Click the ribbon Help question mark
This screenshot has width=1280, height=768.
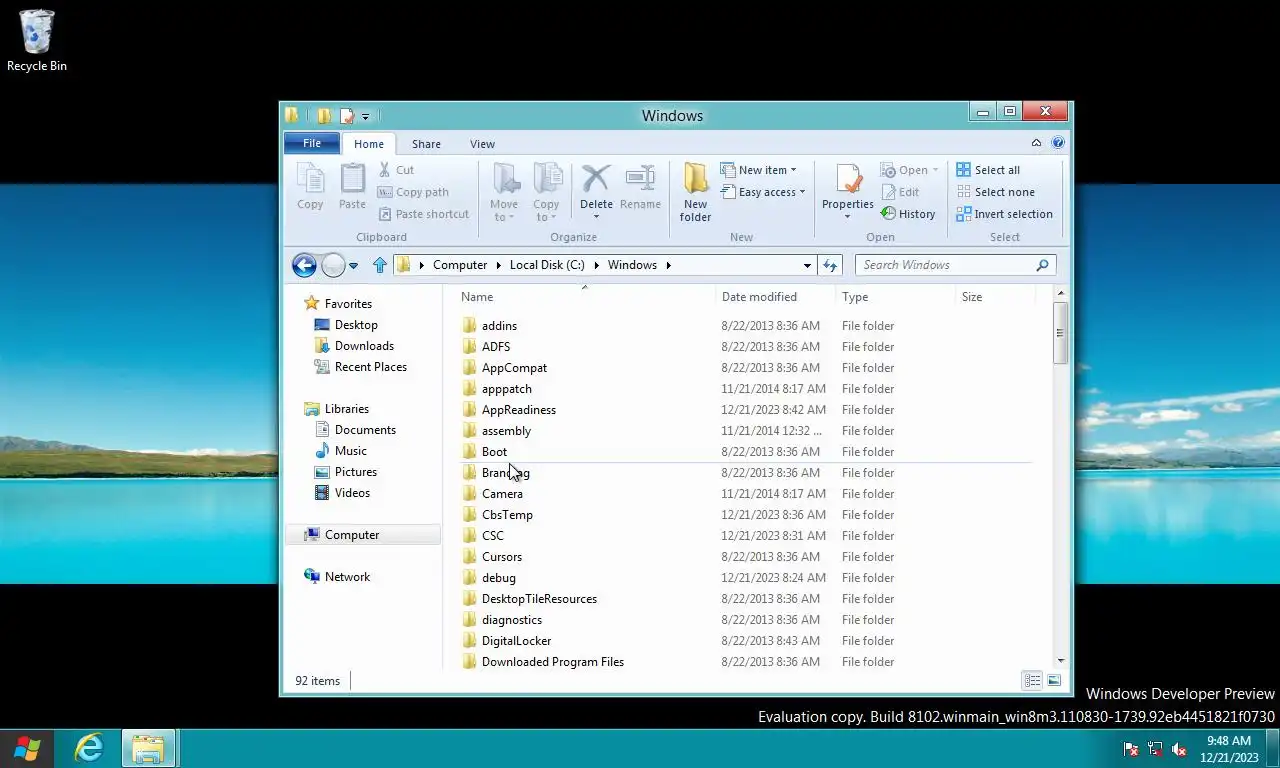[1058, 143]
